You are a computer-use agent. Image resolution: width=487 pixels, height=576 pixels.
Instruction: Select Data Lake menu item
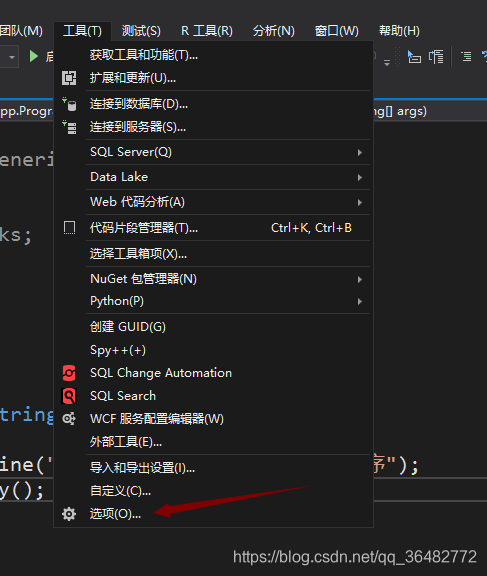[x=213, y=177]
